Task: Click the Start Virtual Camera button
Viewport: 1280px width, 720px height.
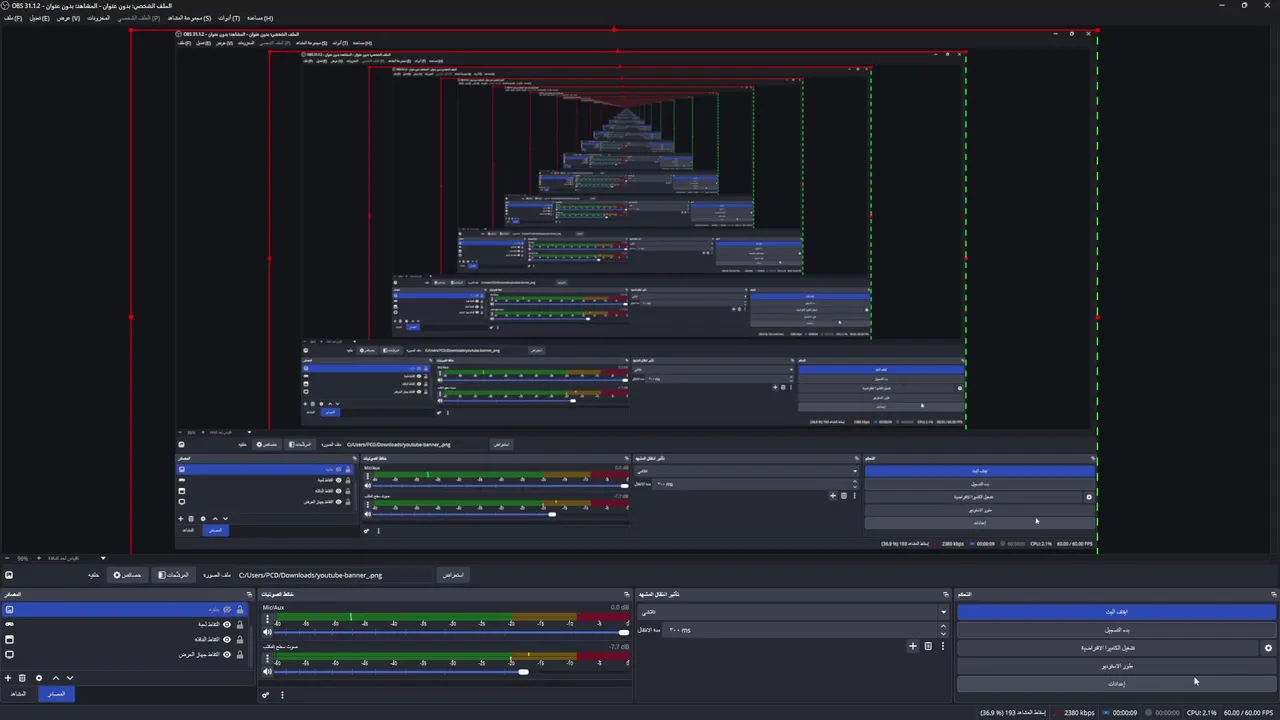Action: (1107, 648)
